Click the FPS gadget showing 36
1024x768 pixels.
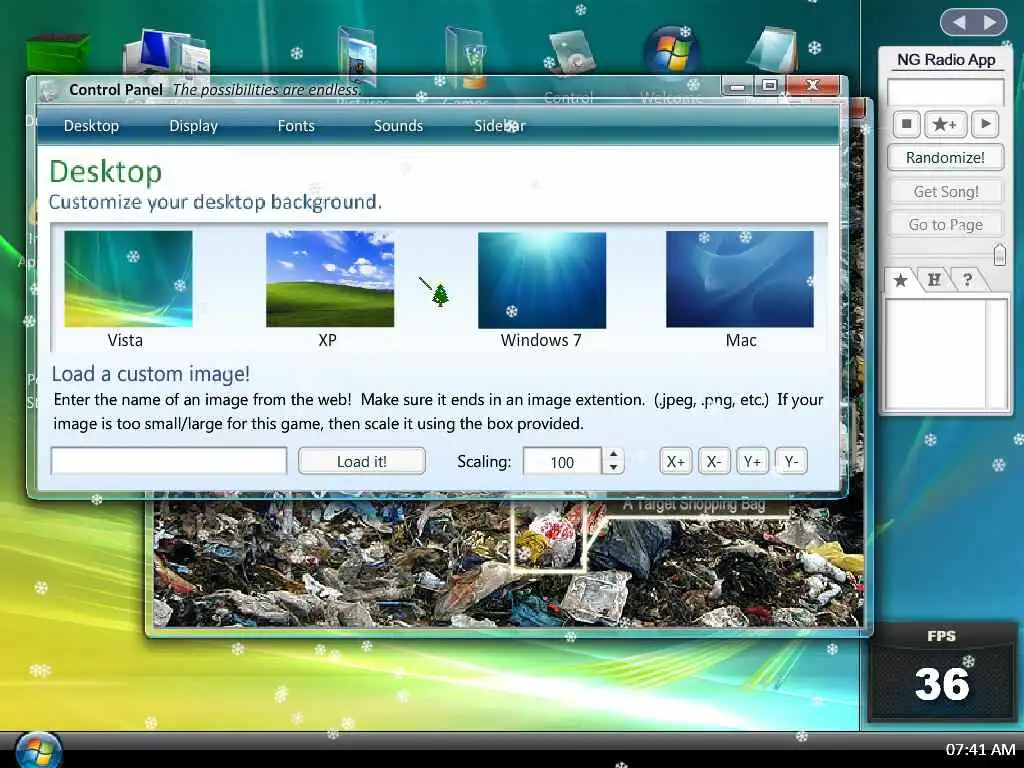tap(942, 672)
